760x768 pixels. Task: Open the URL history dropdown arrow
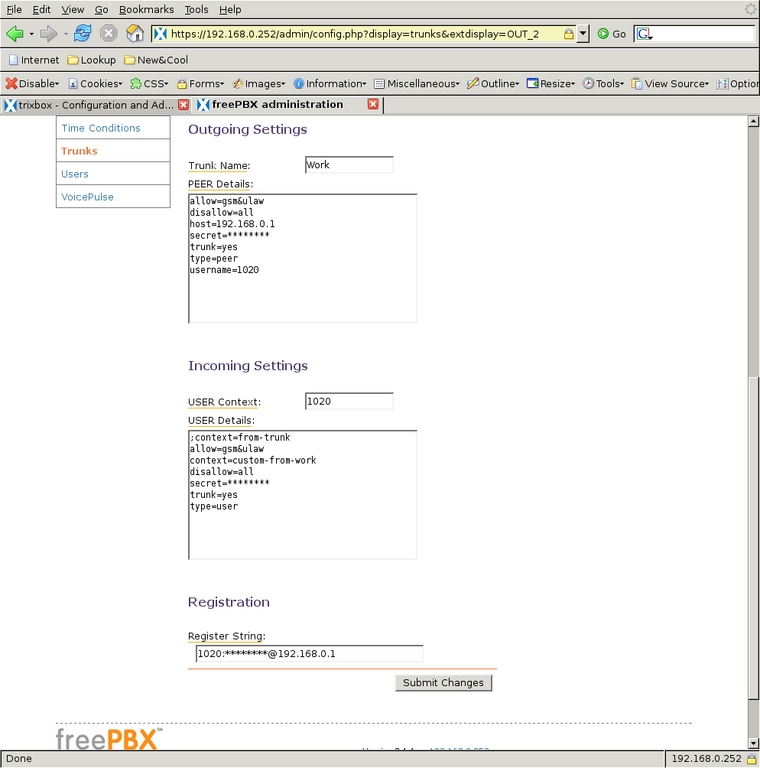584,34
